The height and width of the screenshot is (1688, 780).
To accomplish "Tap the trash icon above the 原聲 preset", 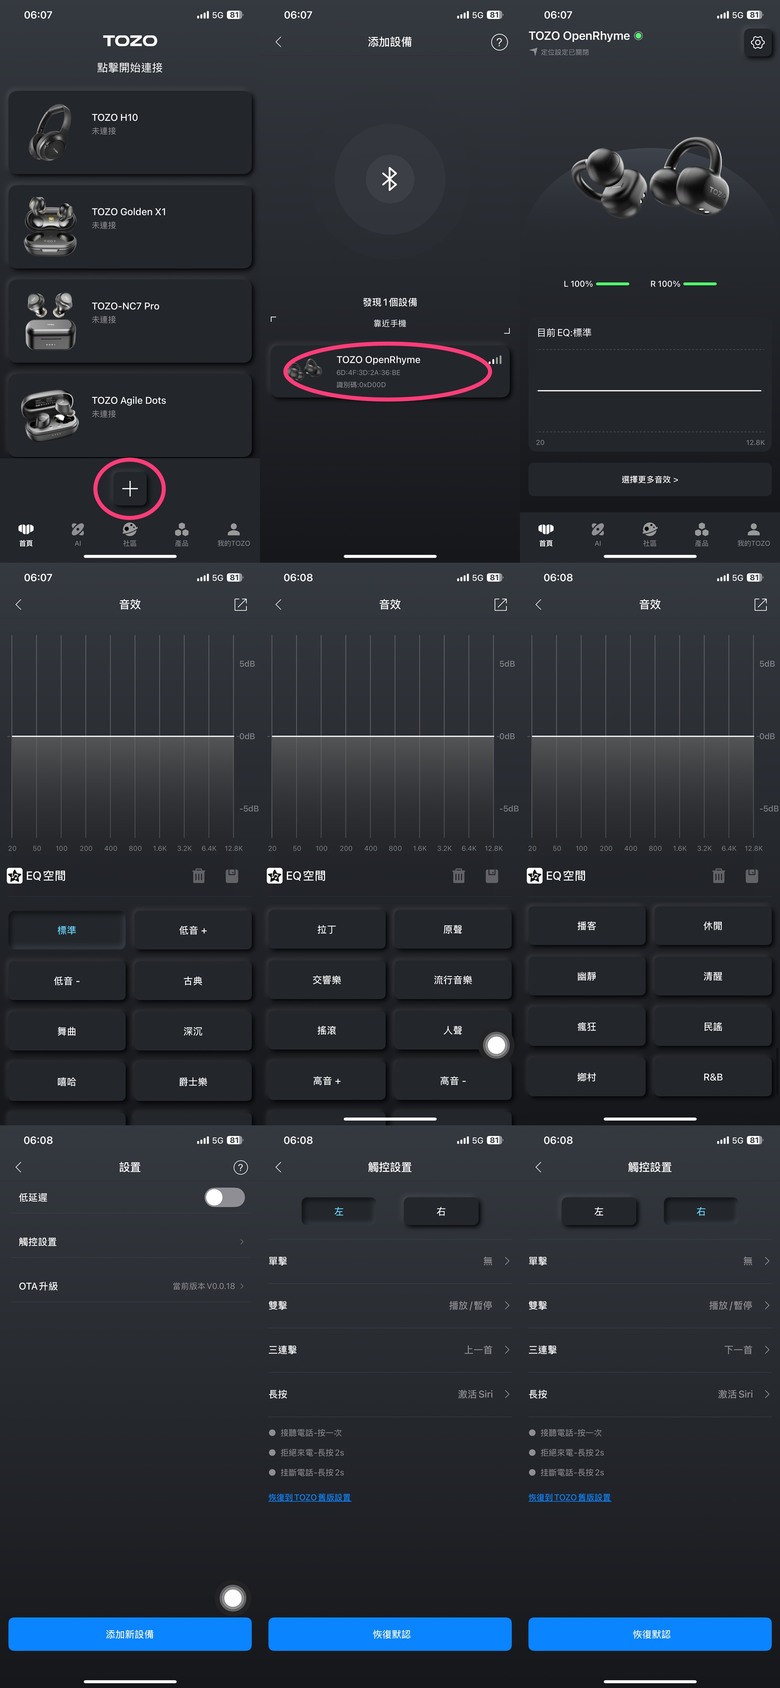I will 459,876.
